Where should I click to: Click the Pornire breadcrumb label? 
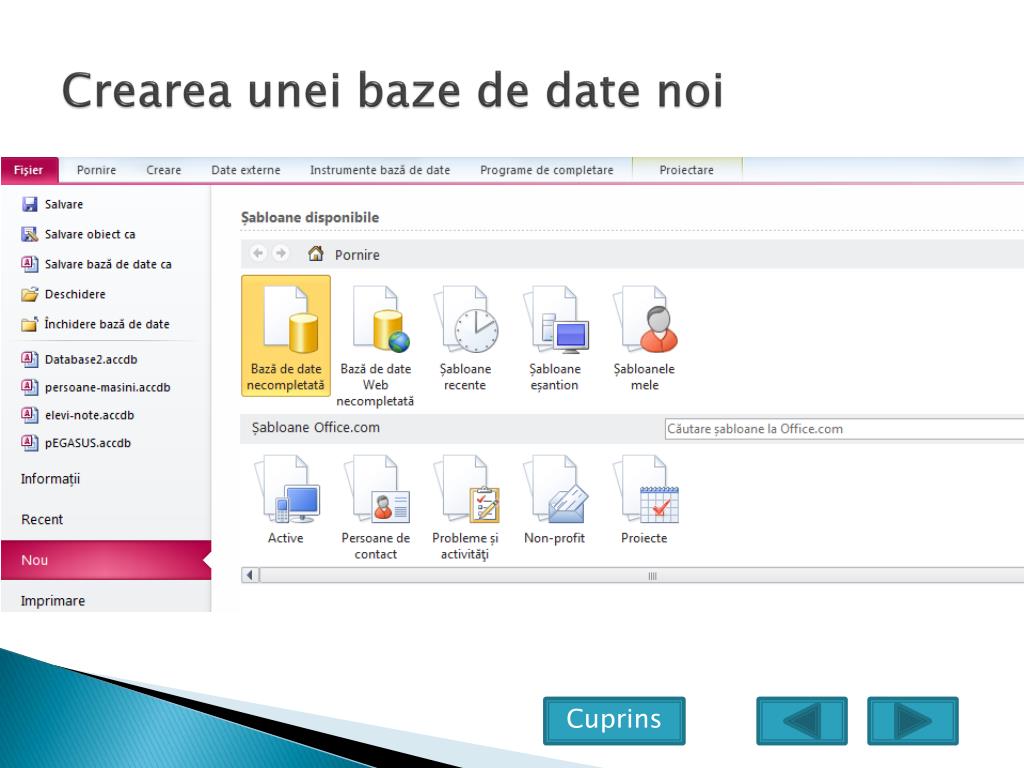(x=357, y=255)
